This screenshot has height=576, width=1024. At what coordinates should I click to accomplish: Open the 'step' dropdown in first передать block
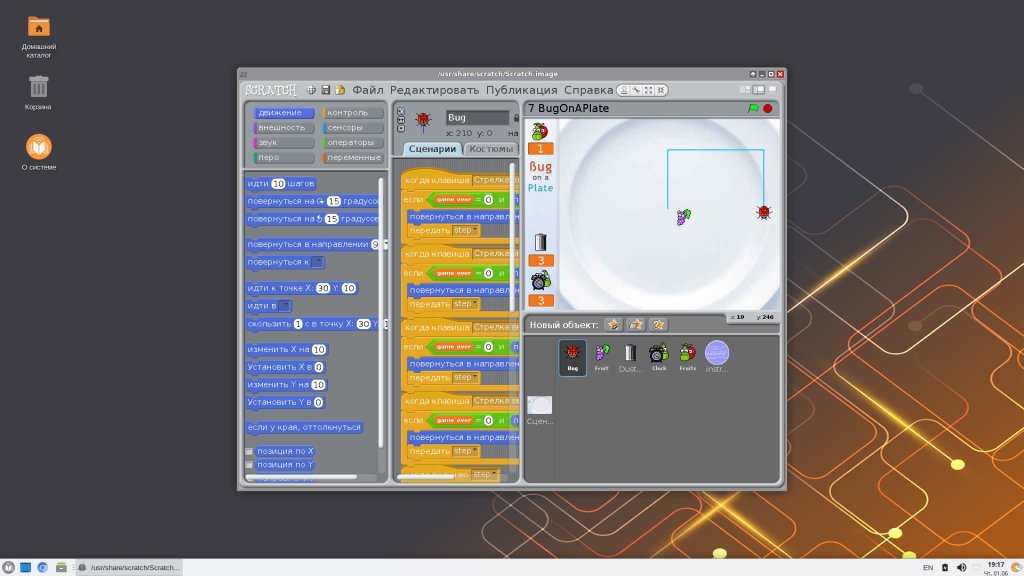466,231
